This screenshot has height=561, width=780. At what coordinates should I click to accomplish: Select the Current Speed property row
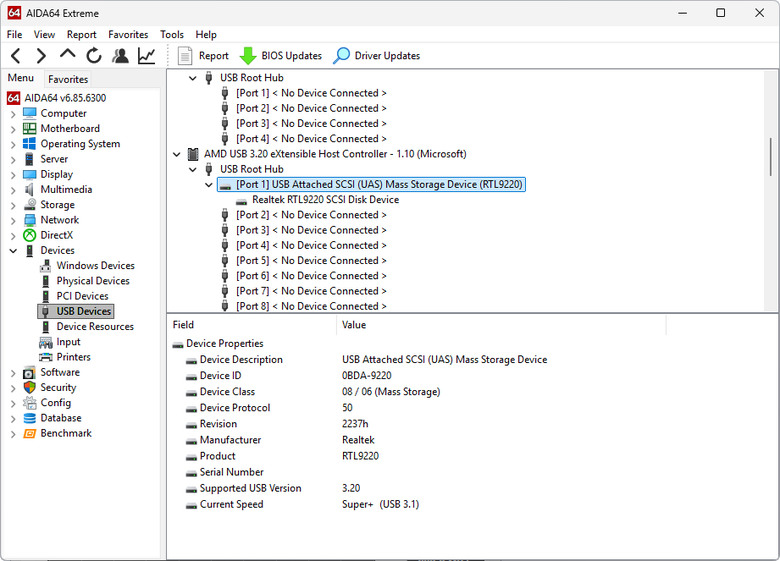pyautogui.click(x=302, y=504)
